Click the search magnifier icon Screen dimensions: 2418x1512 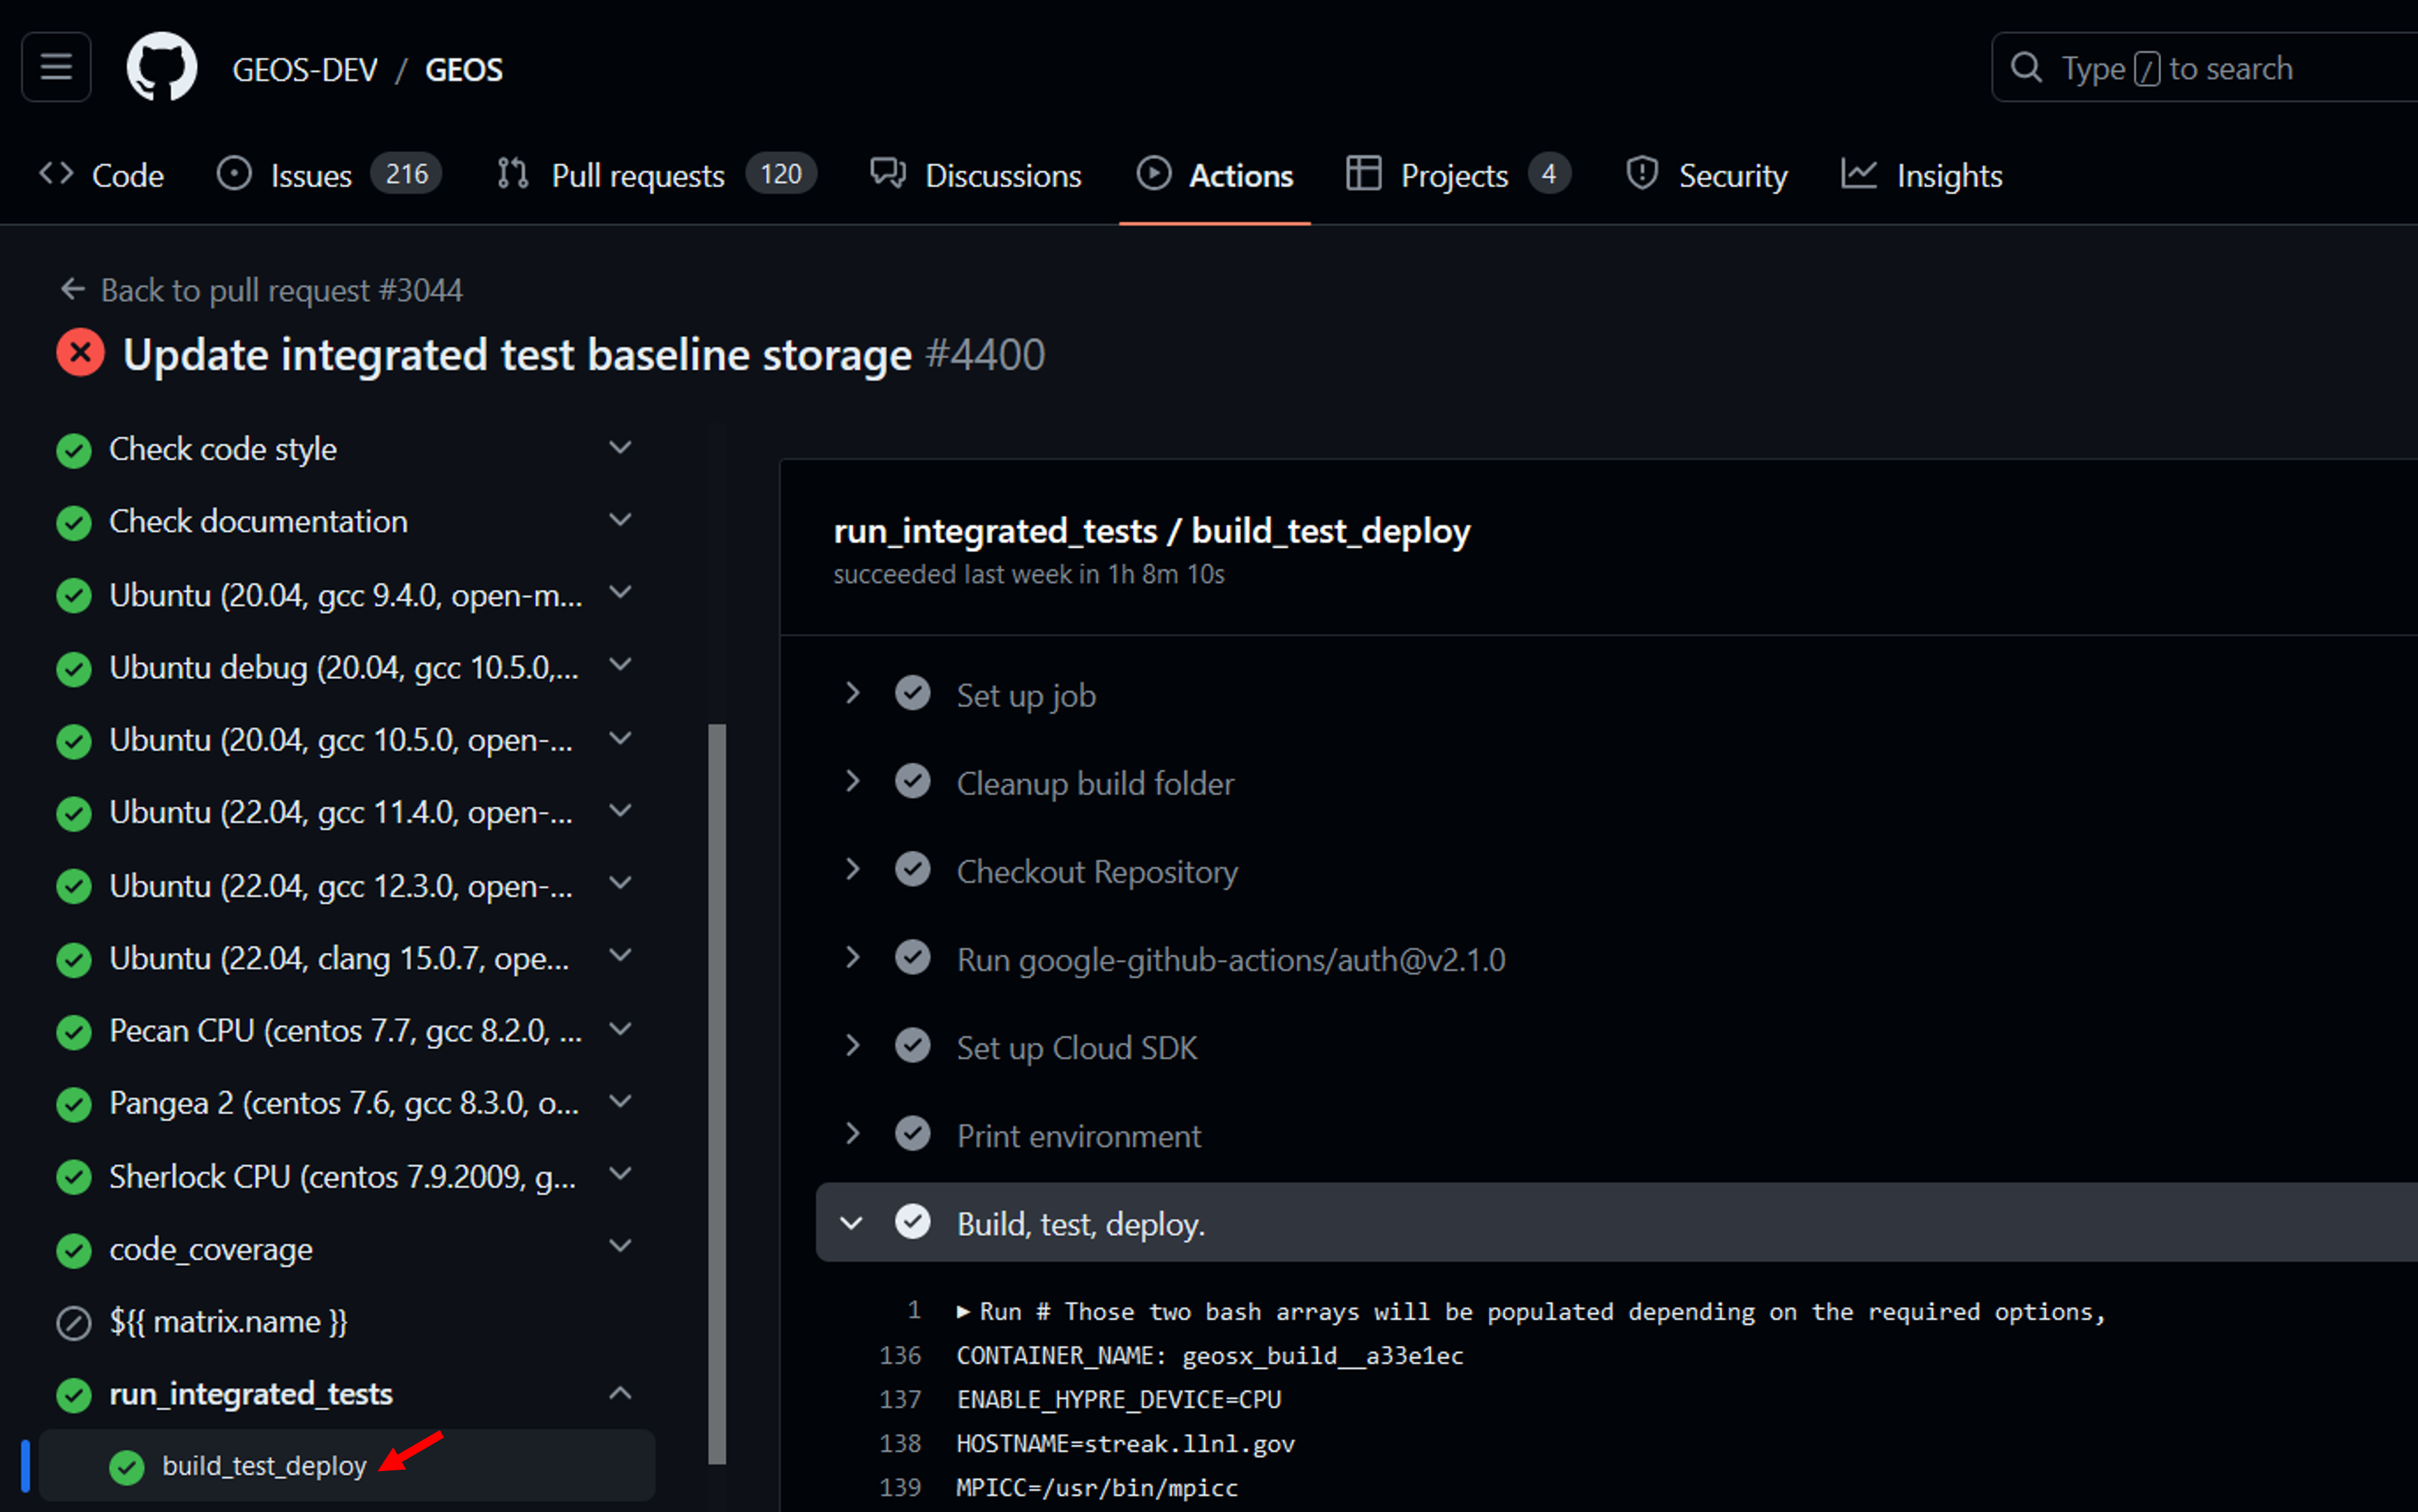point(2026,67)
